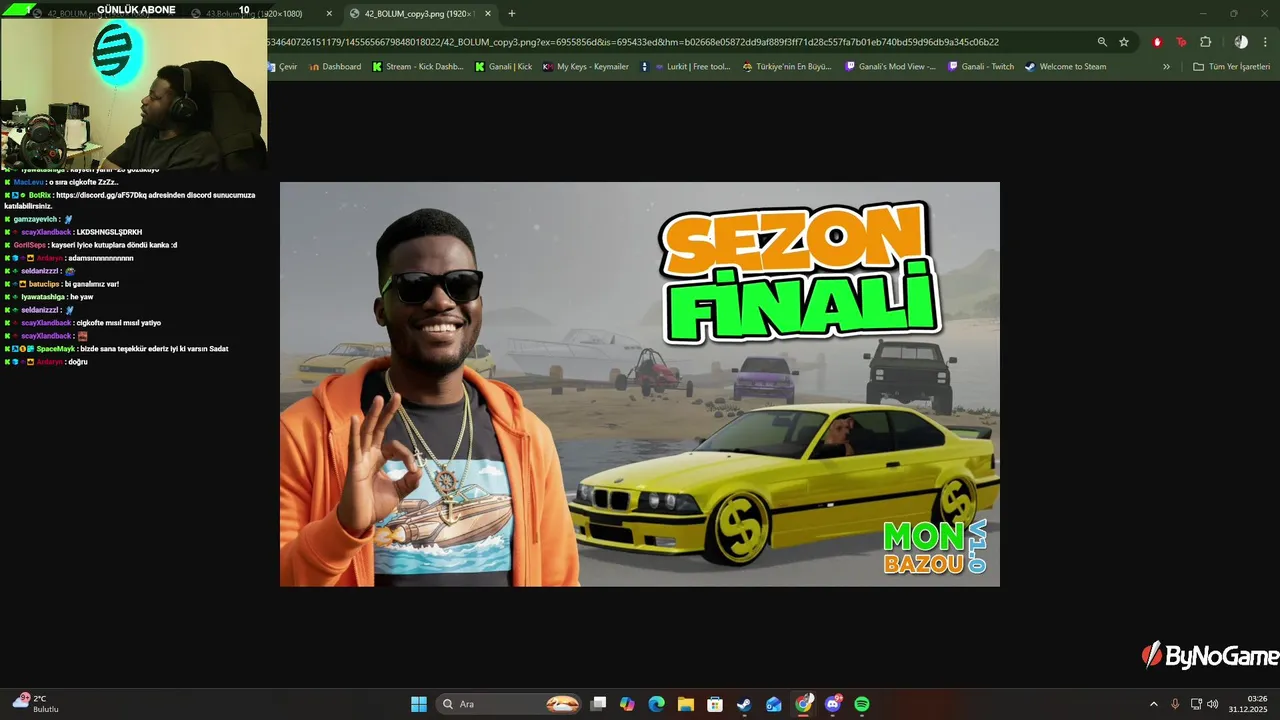Open the Çevir bookmark
The height and width of the screenshot is (720, 1280).
(x=283, y=67)
